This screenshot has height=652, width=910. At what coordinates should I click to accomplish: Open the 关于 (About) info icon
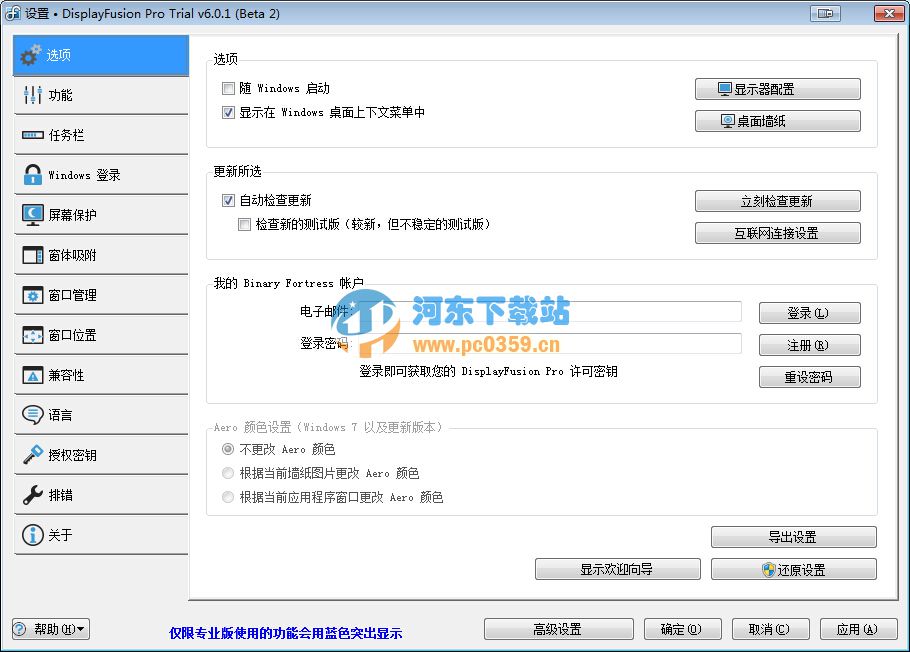coord(35,534)
